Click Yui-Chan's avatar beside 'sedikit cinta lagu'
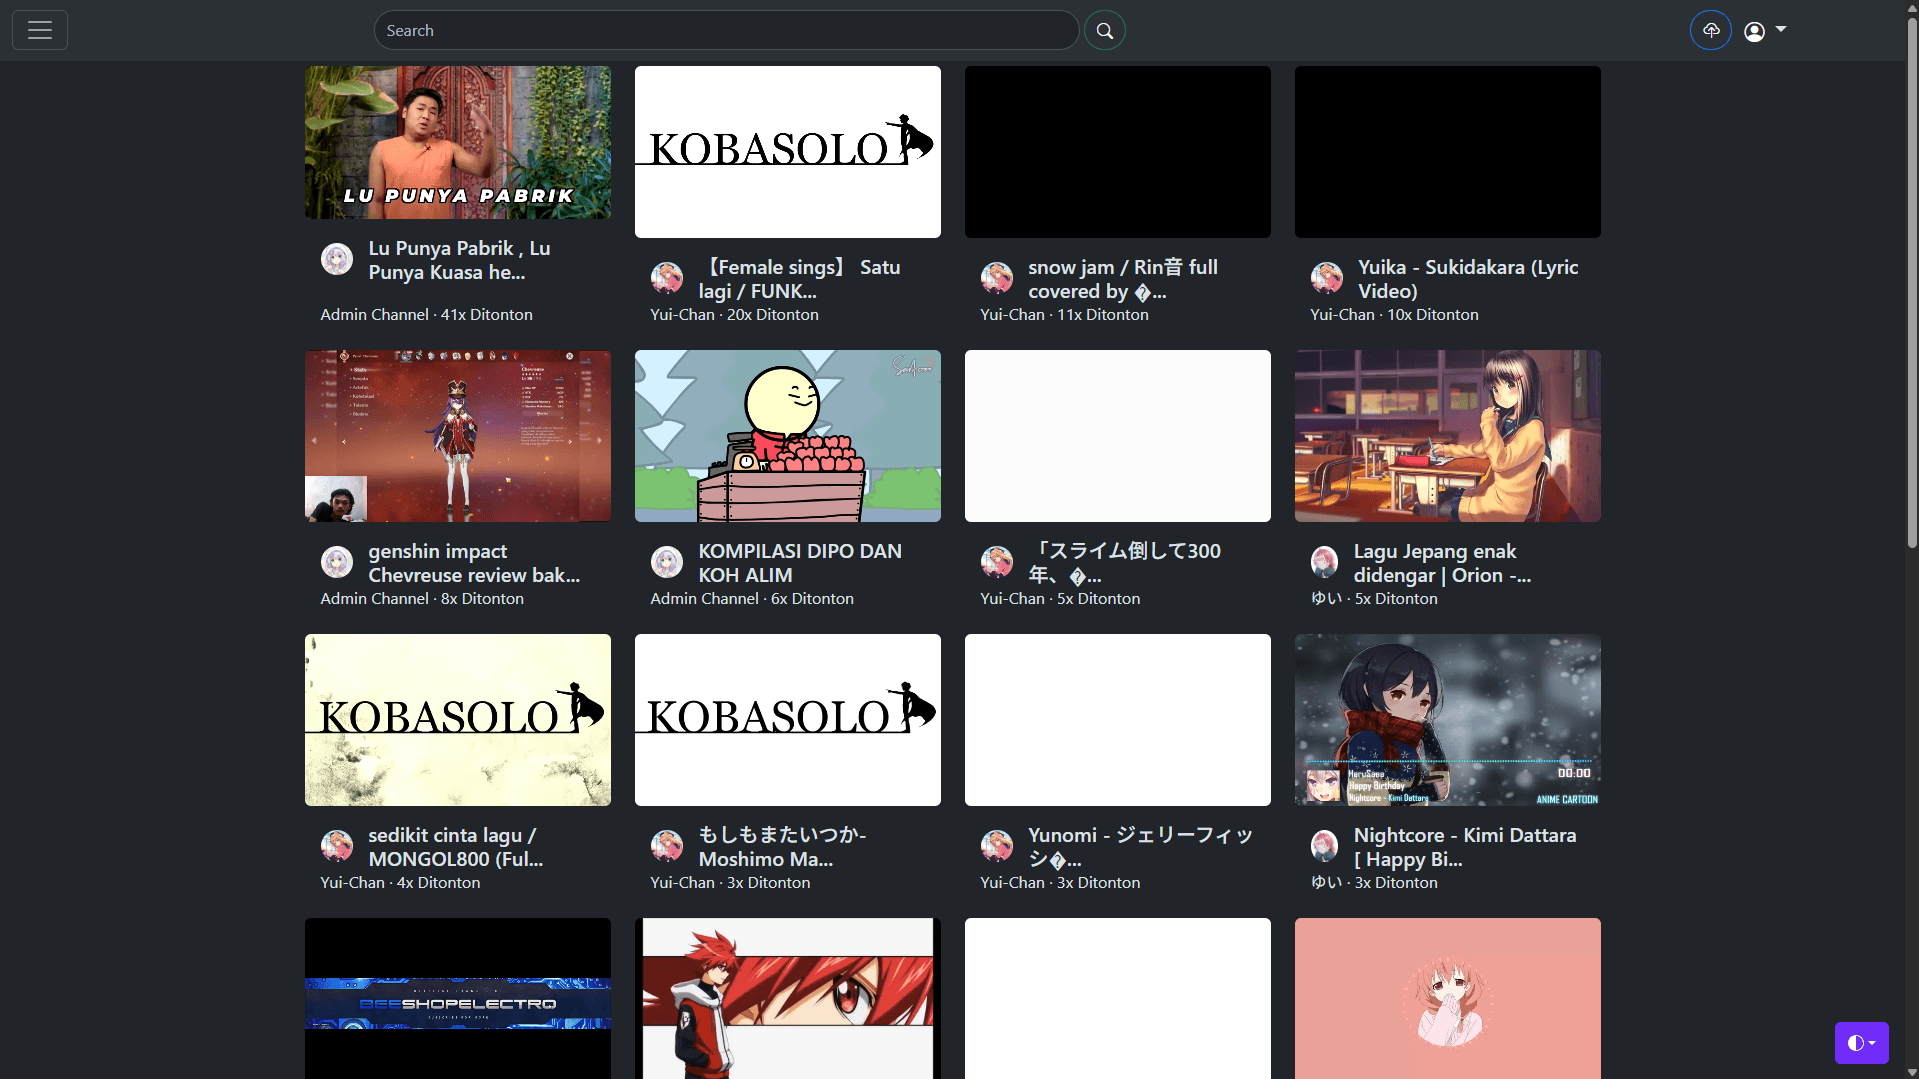Viewport: 1919px width, 1079px height. 336,845
